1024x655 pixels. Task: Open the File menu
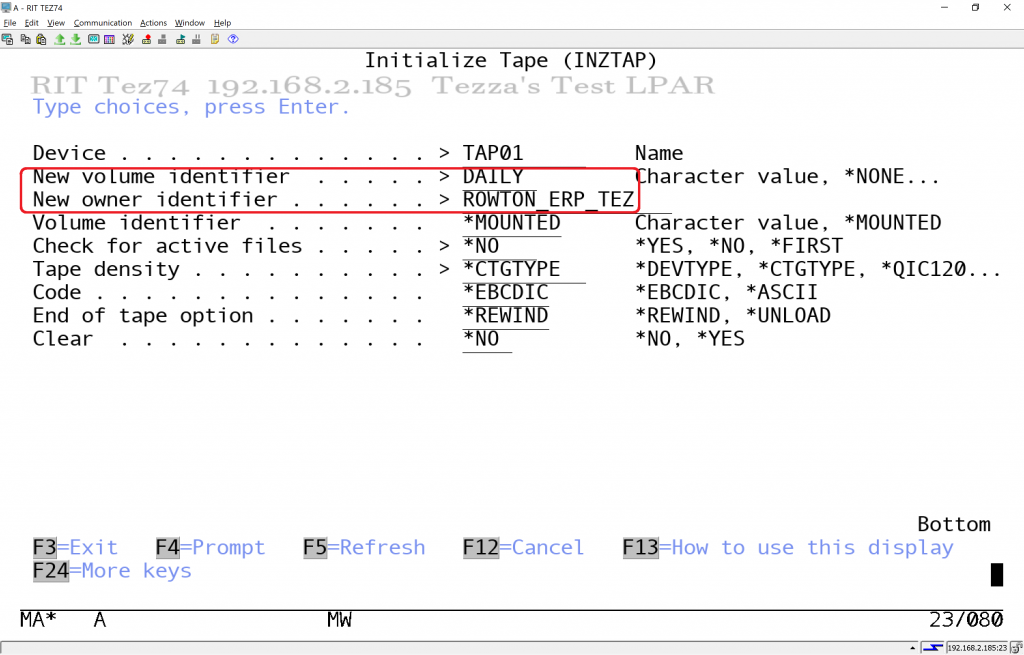click(x=9, y=22)
